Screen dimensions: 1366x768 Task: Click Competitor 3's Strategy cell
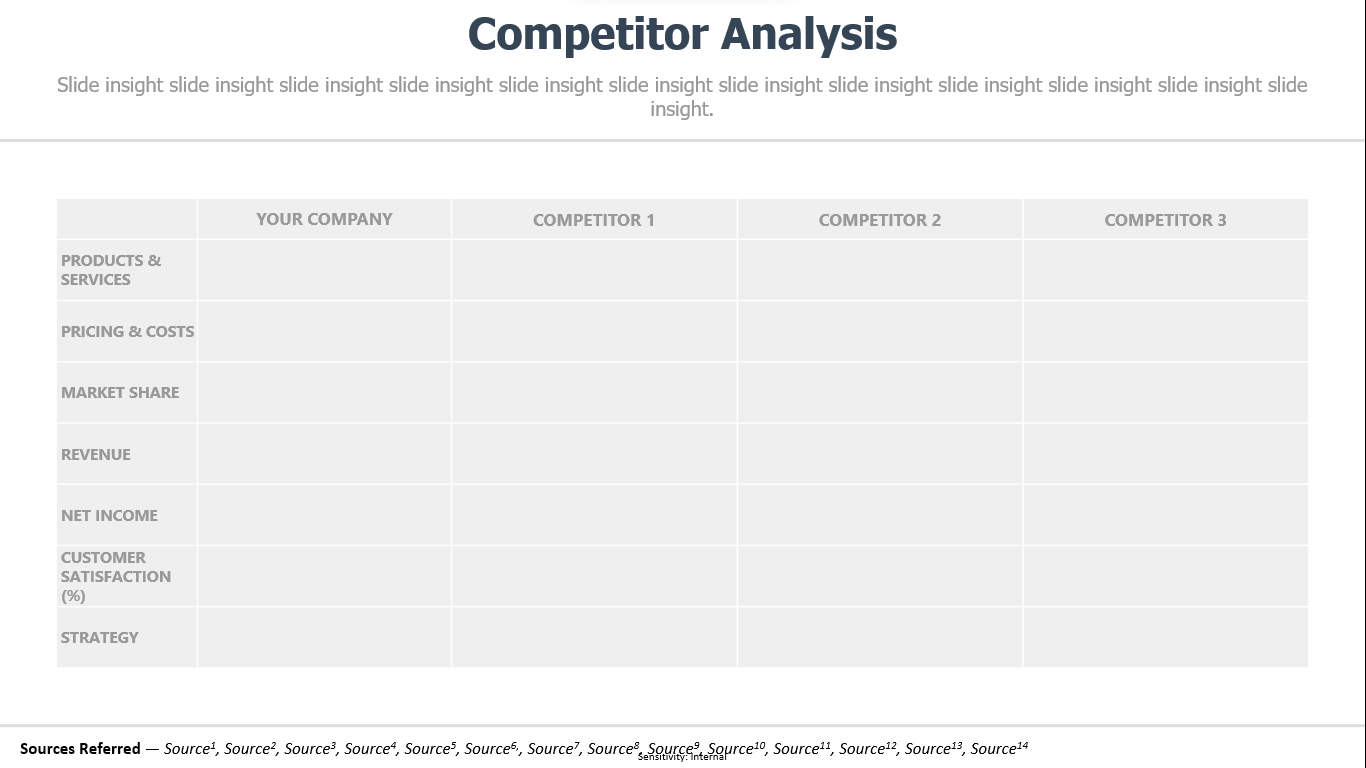(x=1165, y=637)
